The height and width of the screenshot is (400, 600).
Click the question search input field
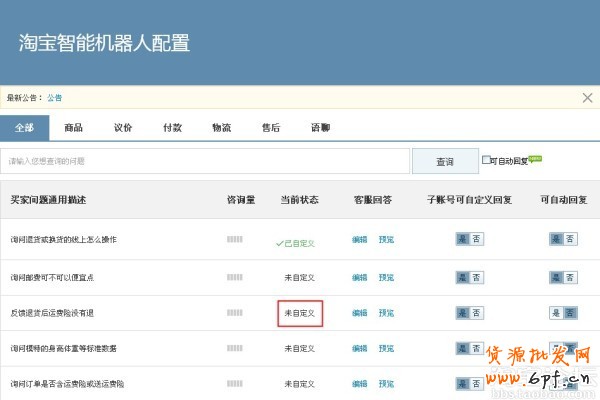(207, 161)
